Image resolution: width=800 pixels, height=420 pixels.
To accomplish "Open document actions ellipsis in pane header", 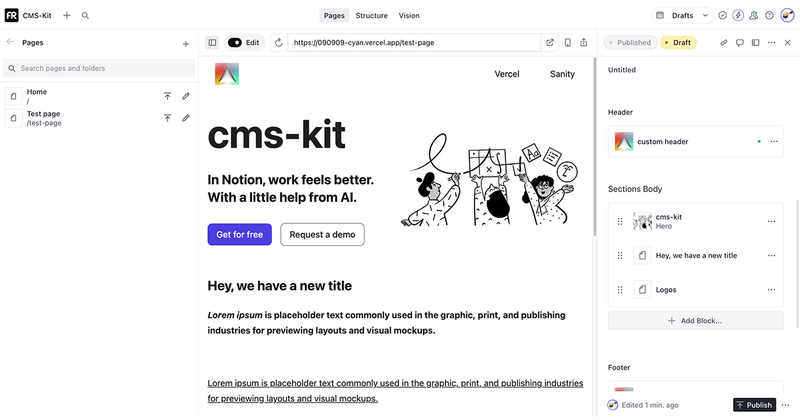I will point(771,42).
